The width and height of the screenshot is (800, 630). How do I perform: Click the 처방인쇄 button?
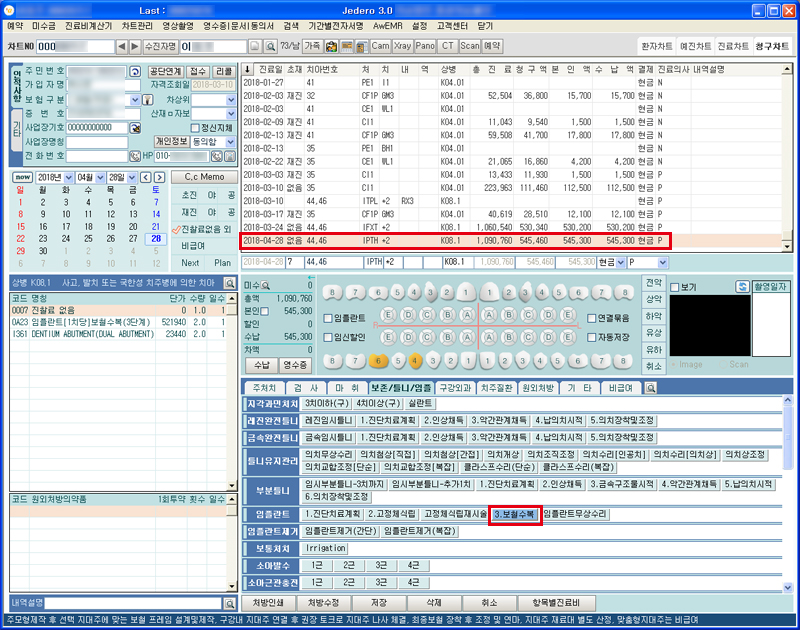[268, 603]
